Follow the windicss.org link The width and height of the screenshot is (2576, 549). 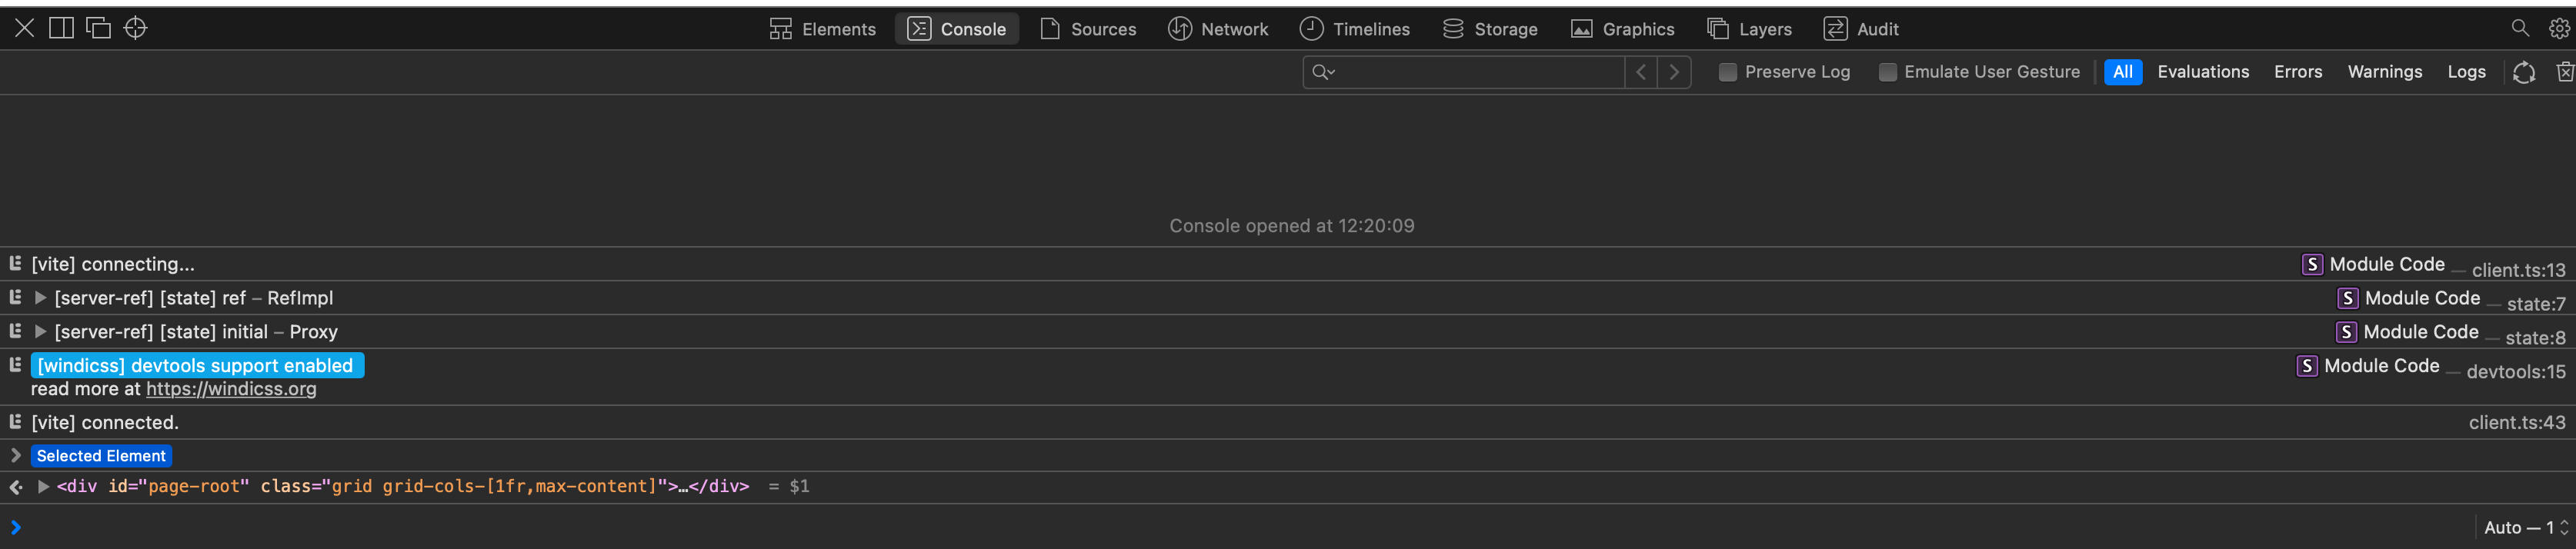tap(231, 389)
